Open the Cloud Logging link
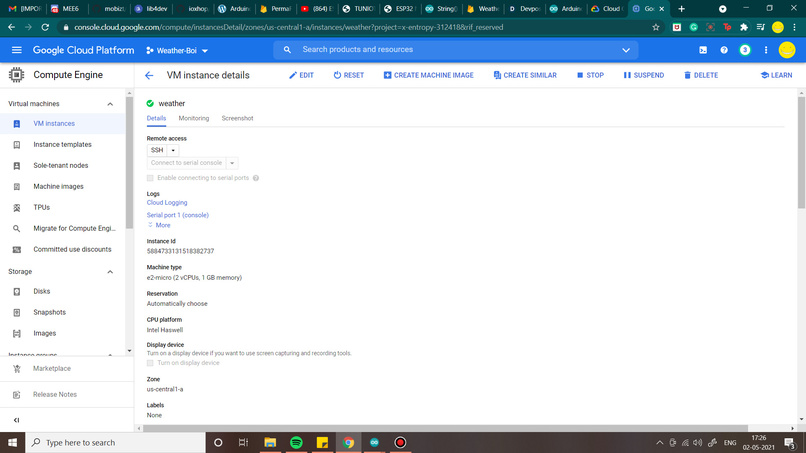The width and height of the screenshot is (806, 453). [x=167, y=203]
